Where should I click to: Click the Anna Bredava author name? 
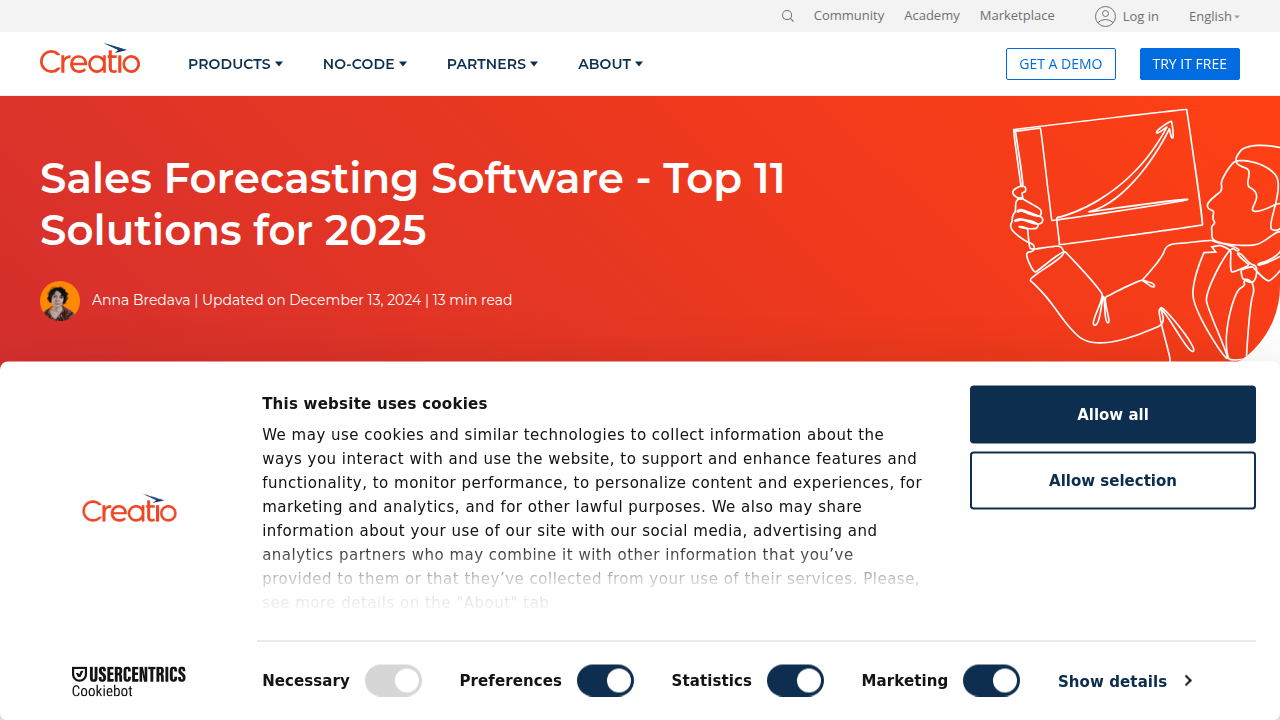click(141, 300)
